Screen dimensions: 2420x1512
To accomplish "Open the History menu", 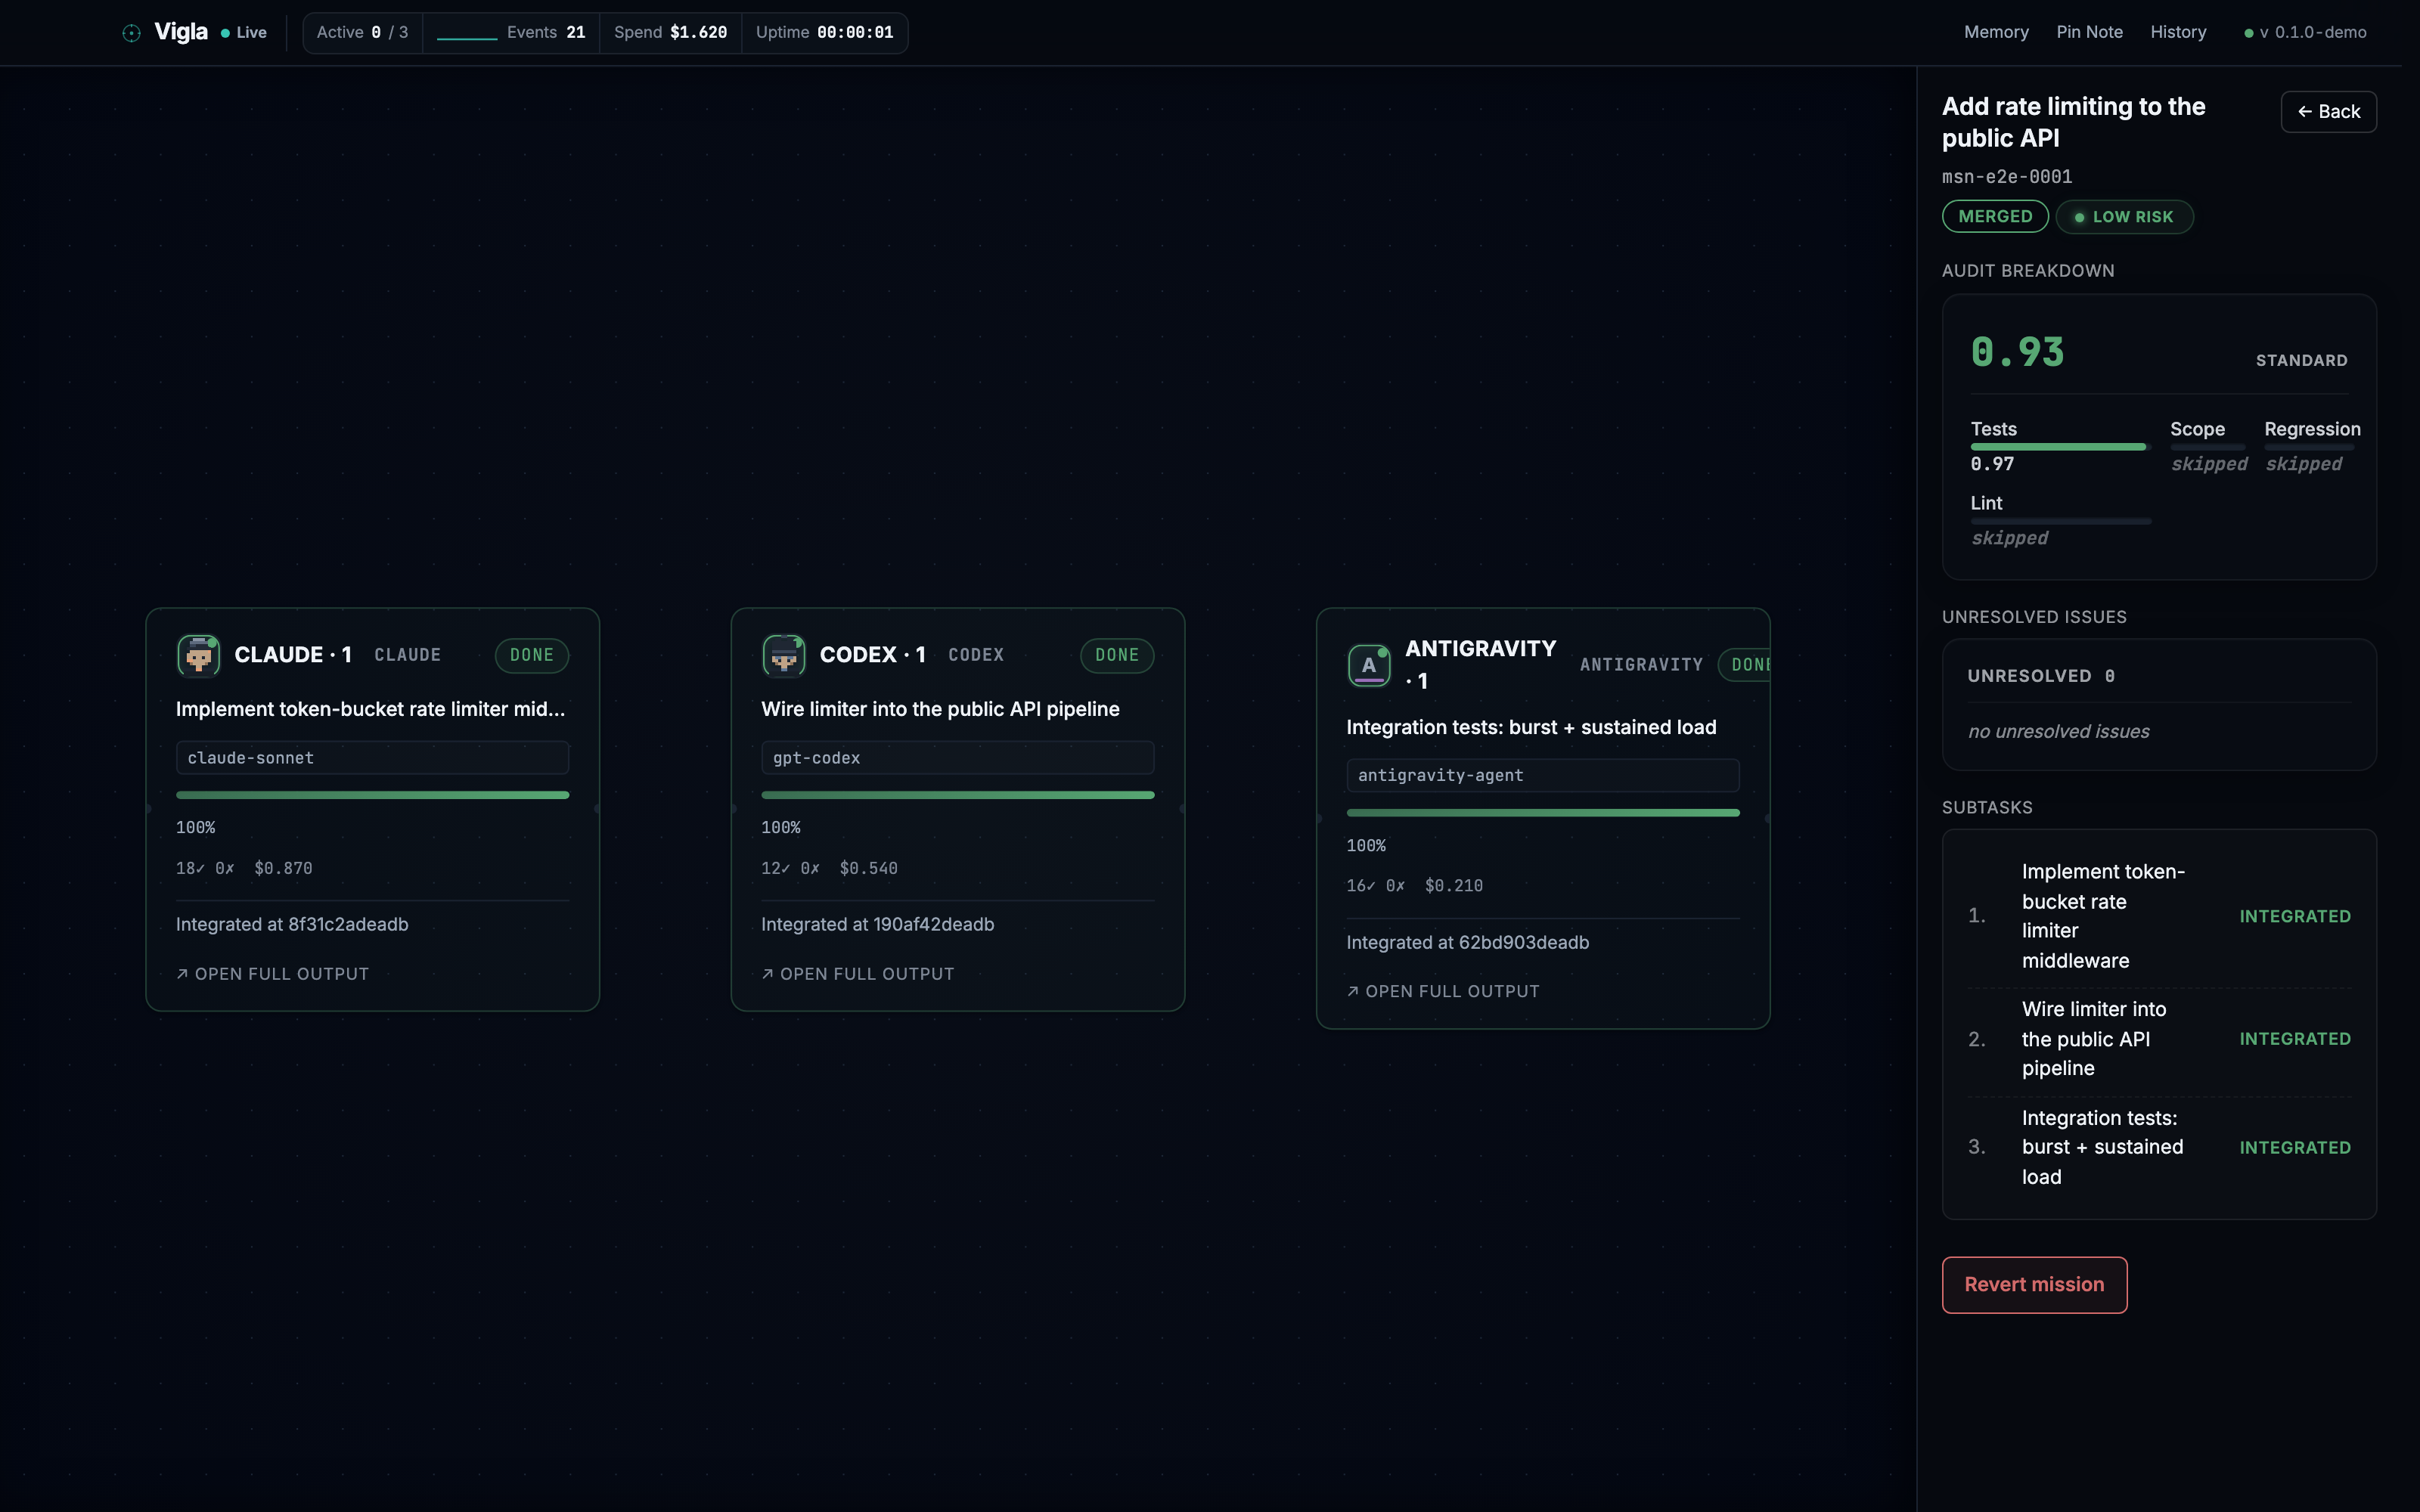I will click(2178, 32).
